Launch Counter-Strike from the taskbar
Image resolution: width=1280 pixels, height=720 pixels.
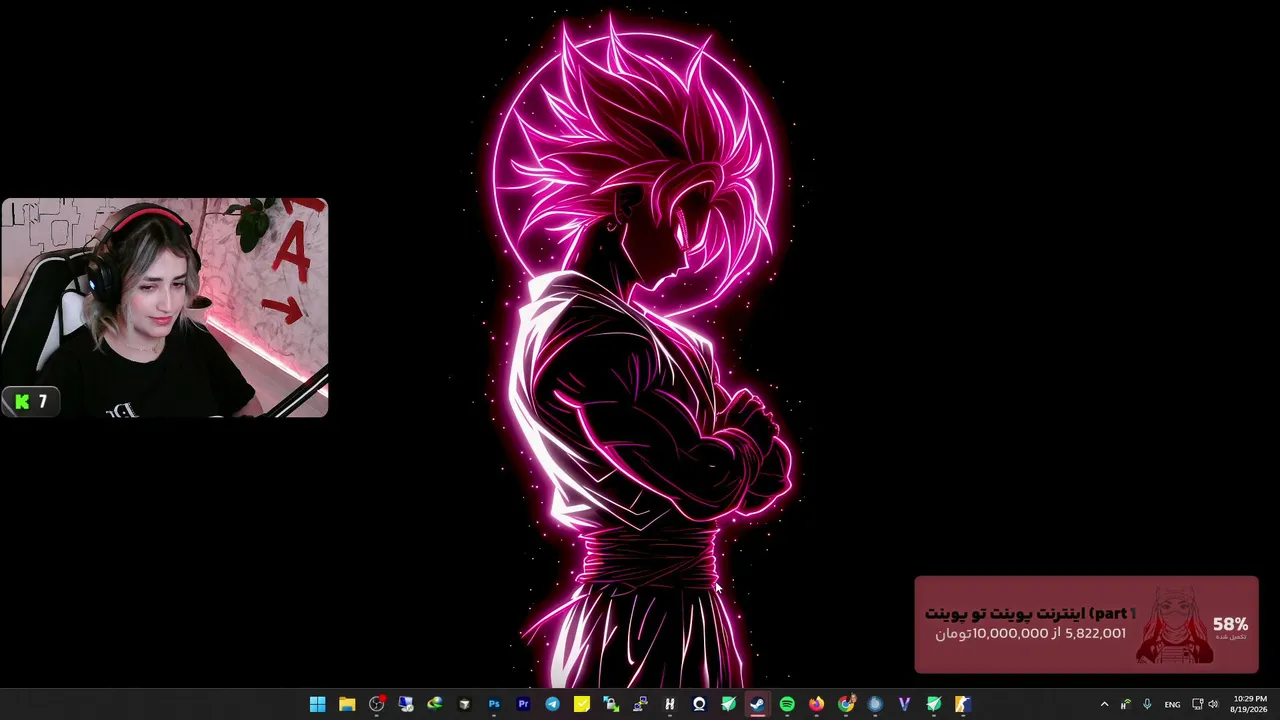coord(963,704)
